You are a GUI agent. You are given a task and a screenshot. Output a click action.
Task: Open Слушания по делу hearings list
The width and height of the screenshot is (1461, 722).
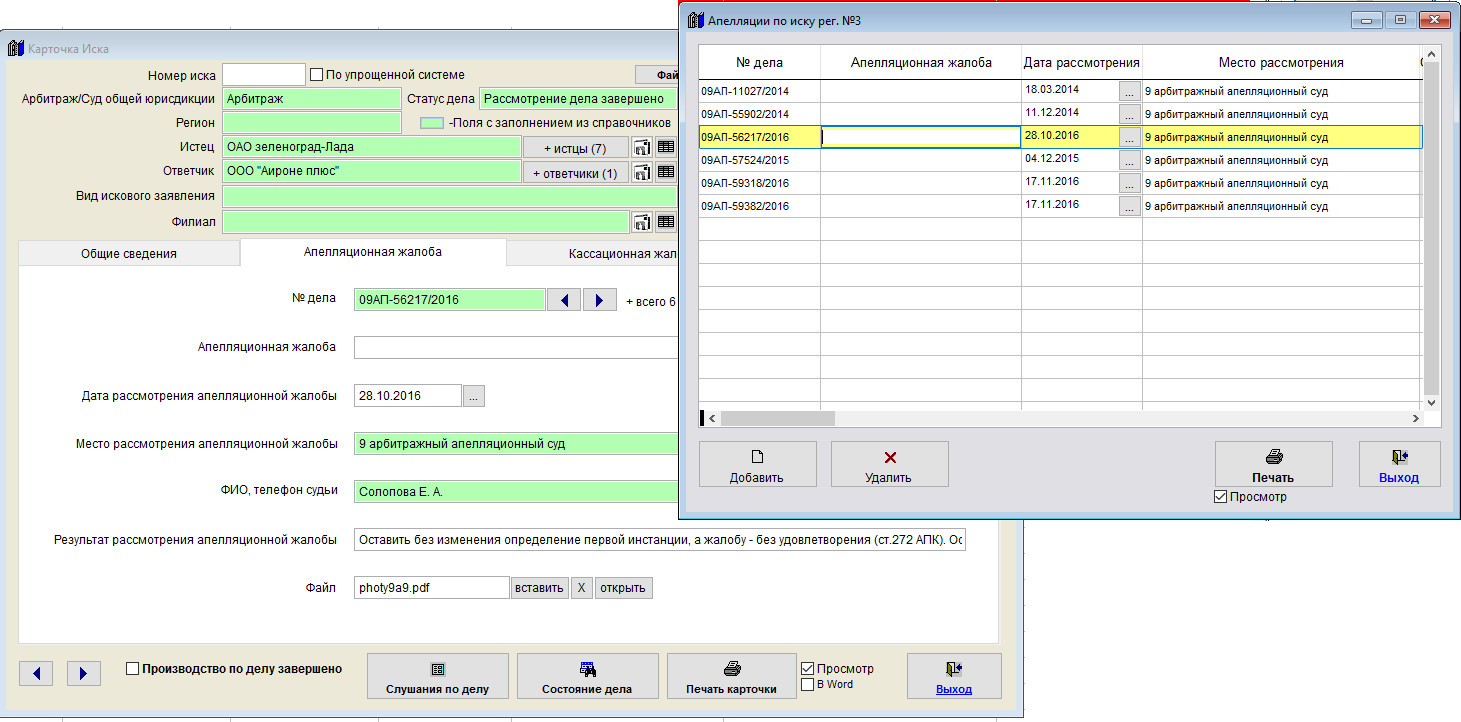click(438, 677)
